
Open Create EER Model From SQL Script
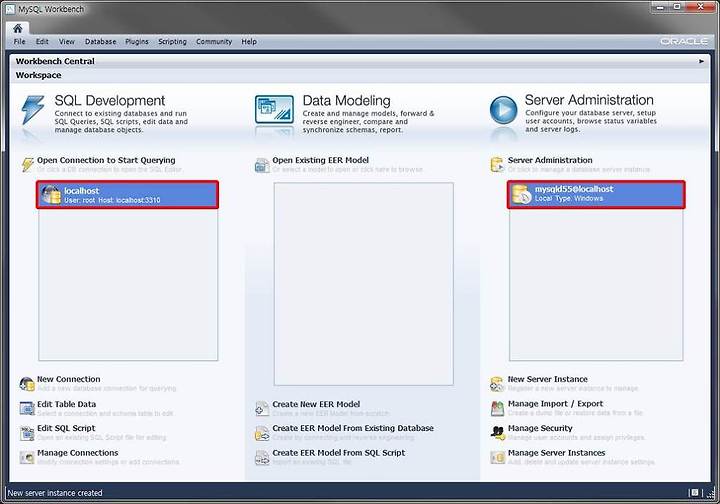coord(339,453)
